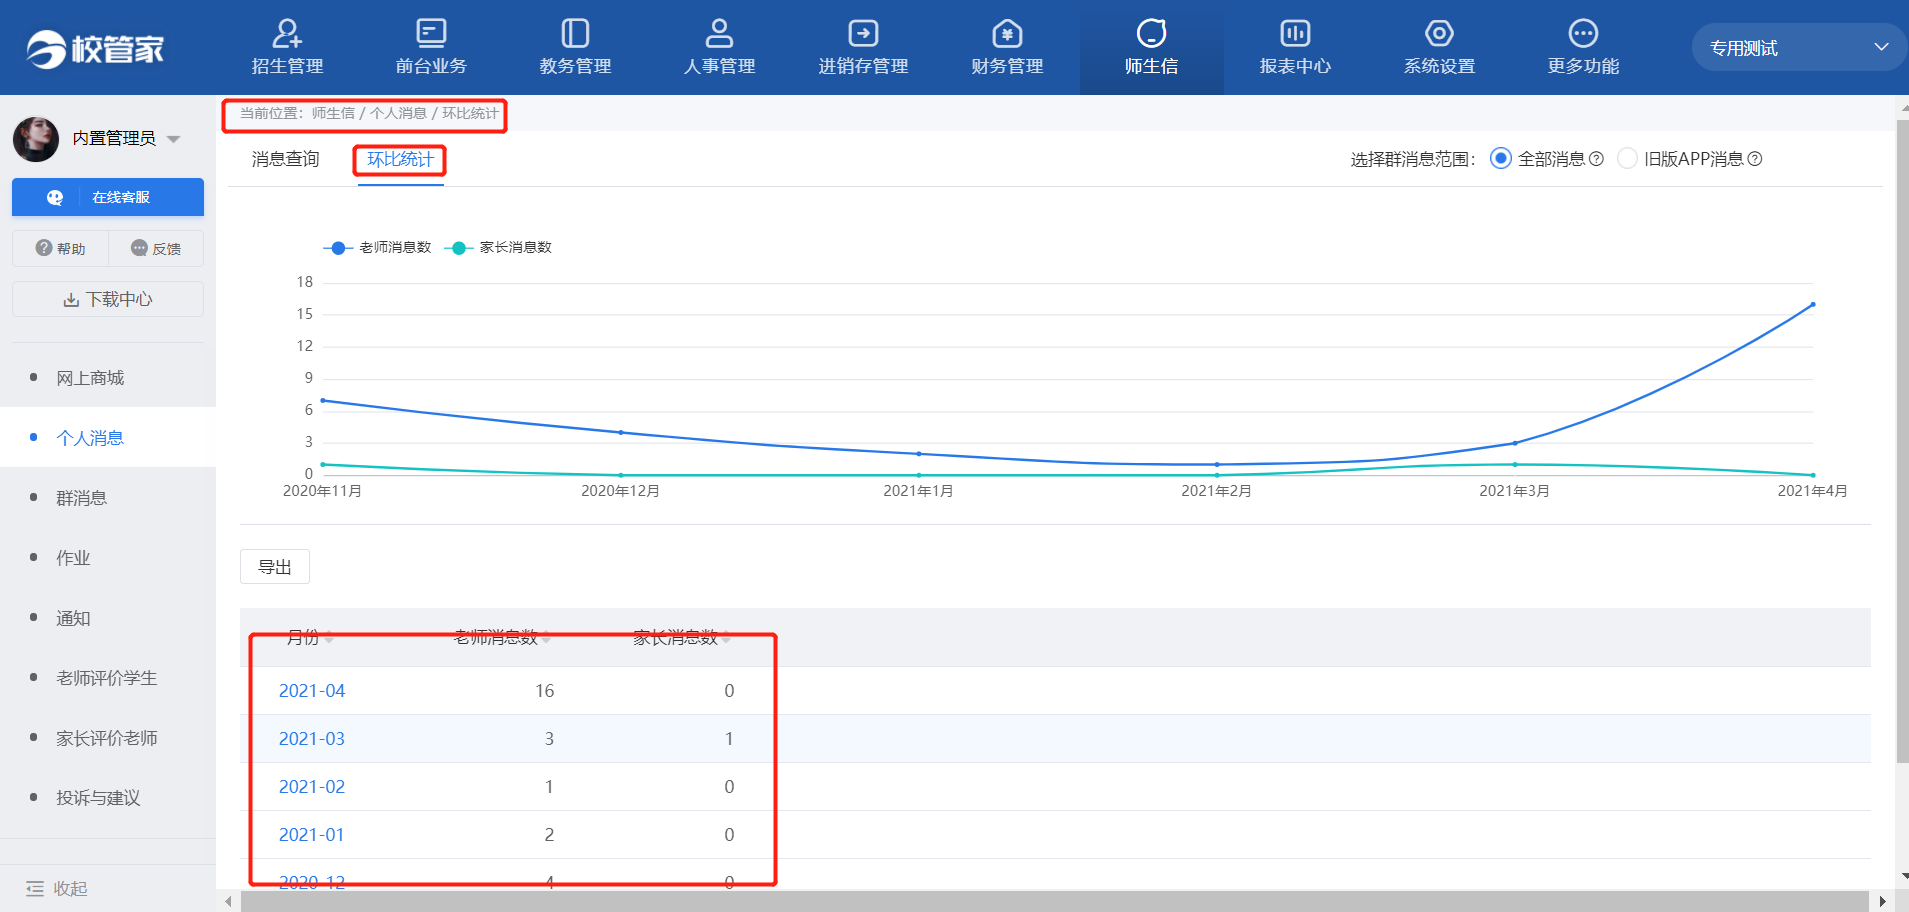
Task: Click the vertical scrollbar on the right
Action: pyautogui.click(x=1902, y=440)
